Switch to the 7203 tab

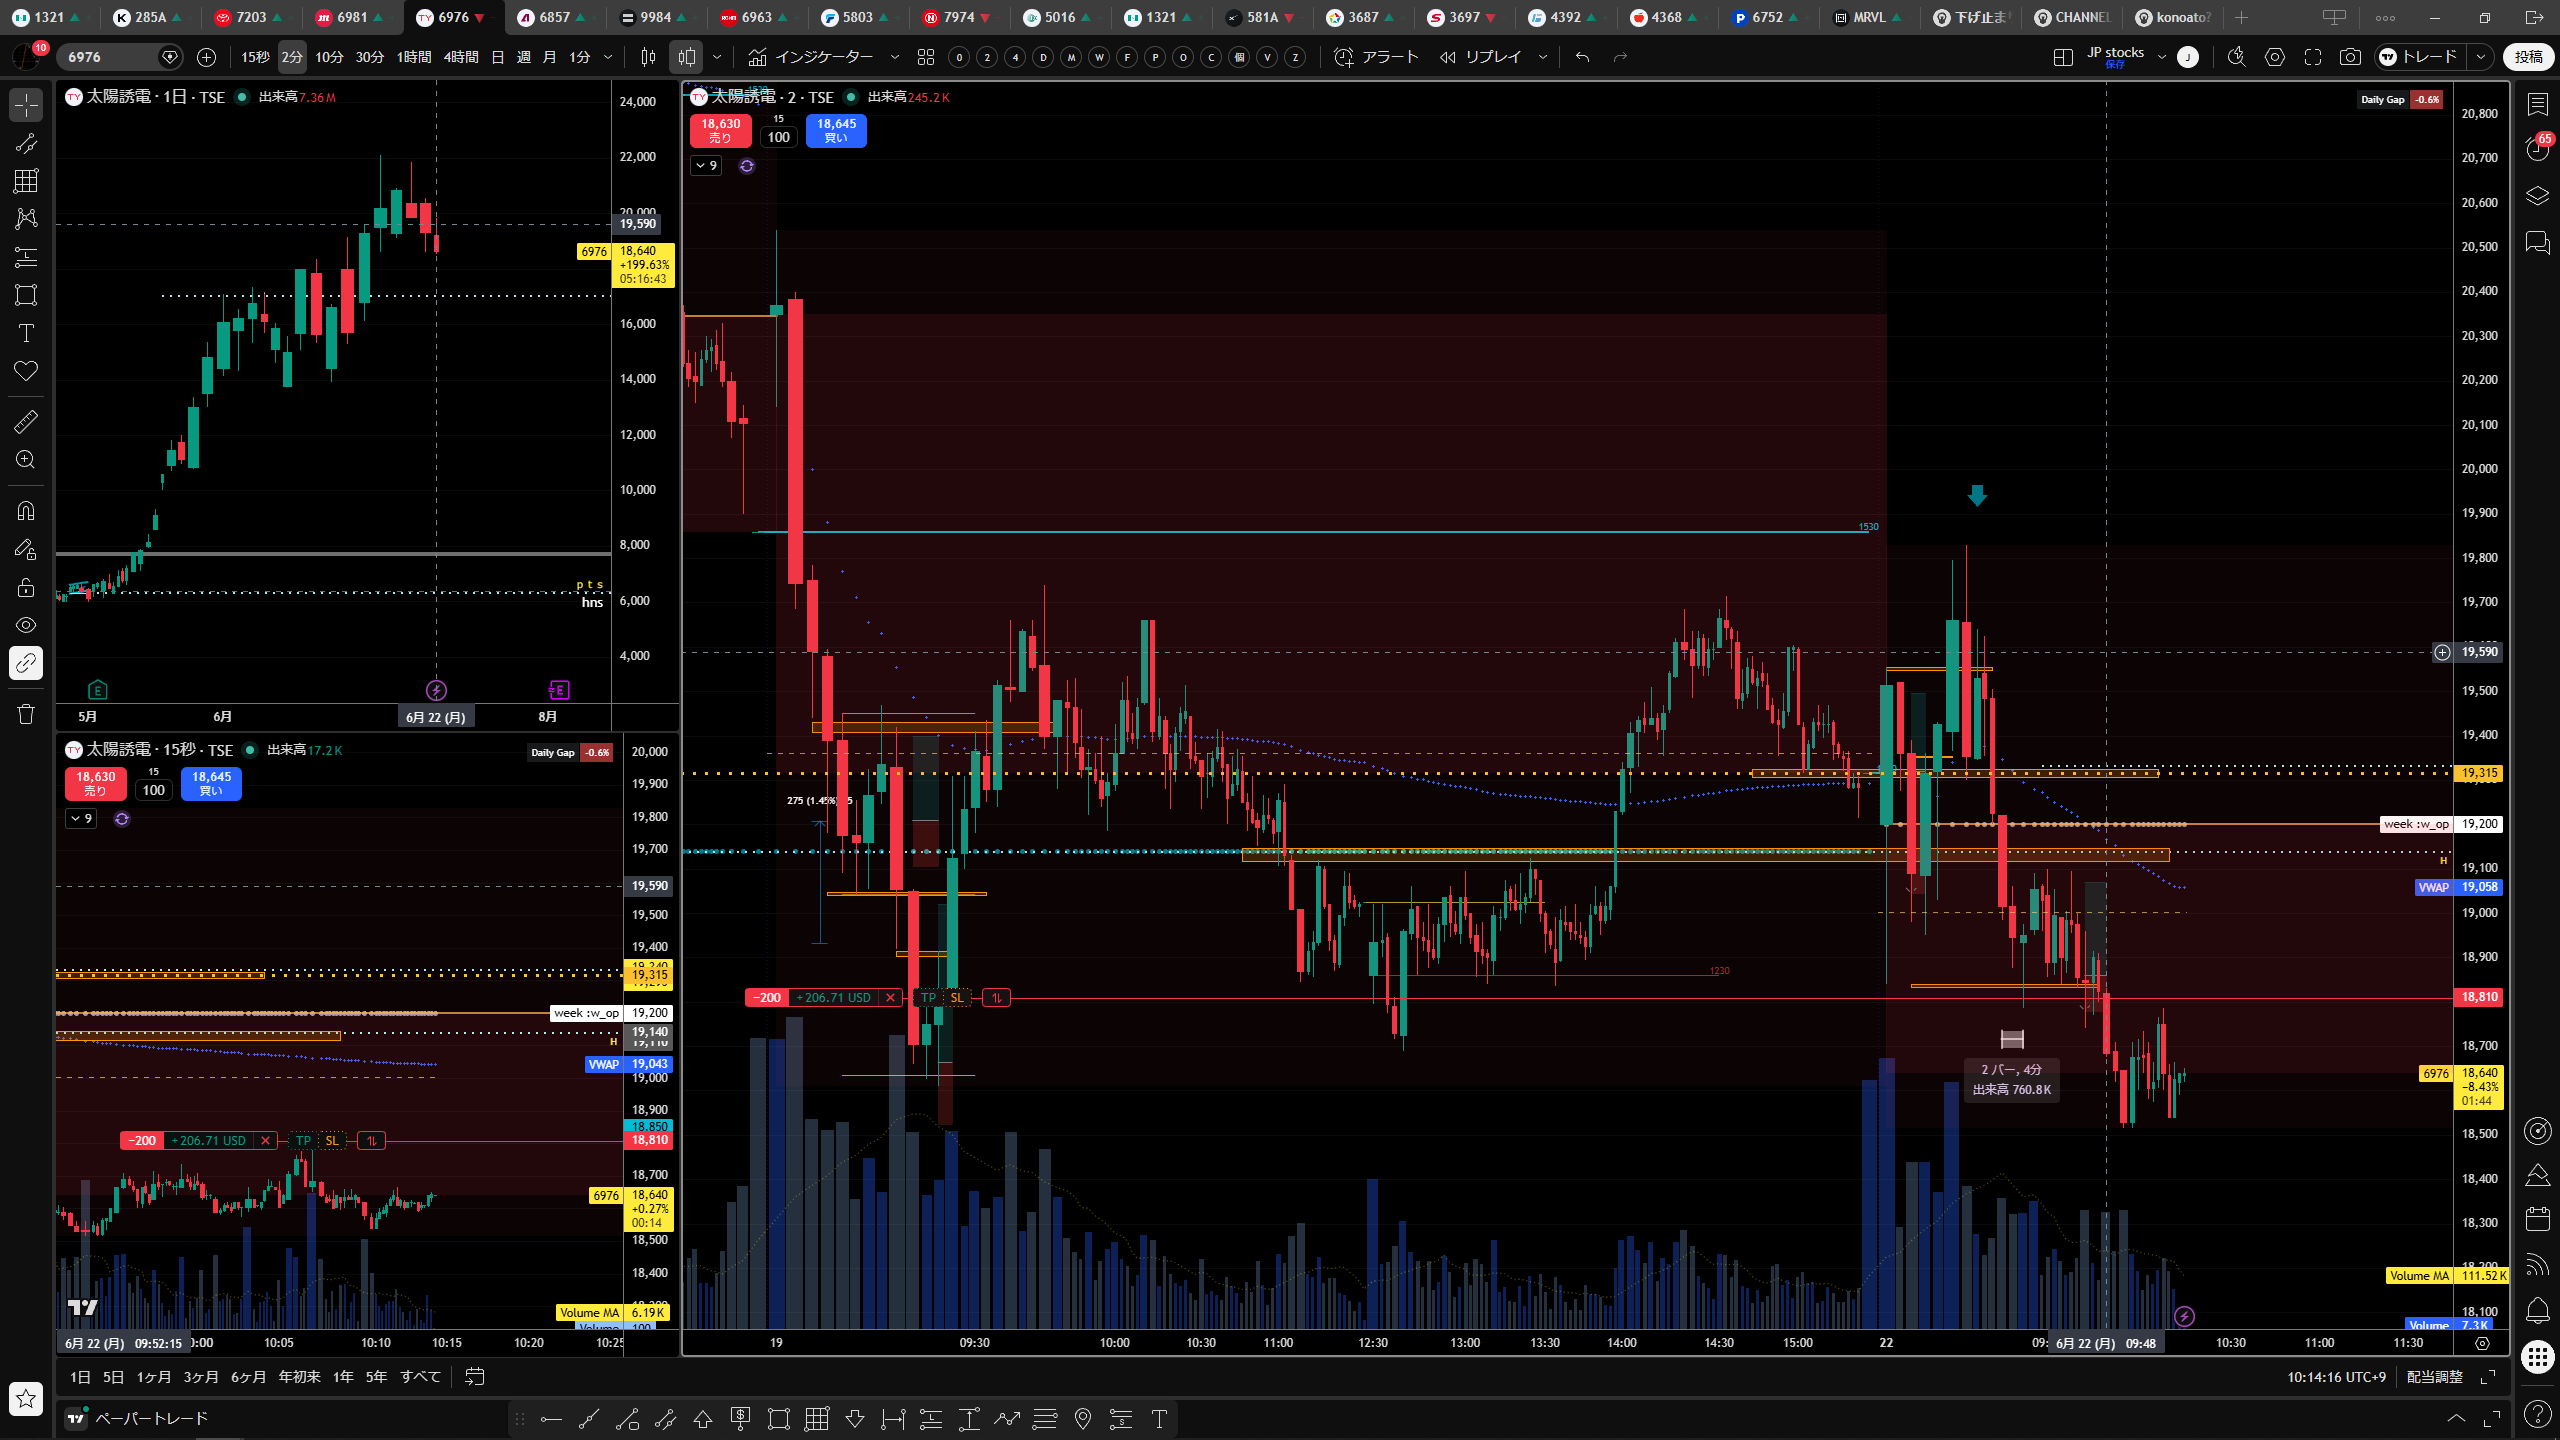click(252, 17)
